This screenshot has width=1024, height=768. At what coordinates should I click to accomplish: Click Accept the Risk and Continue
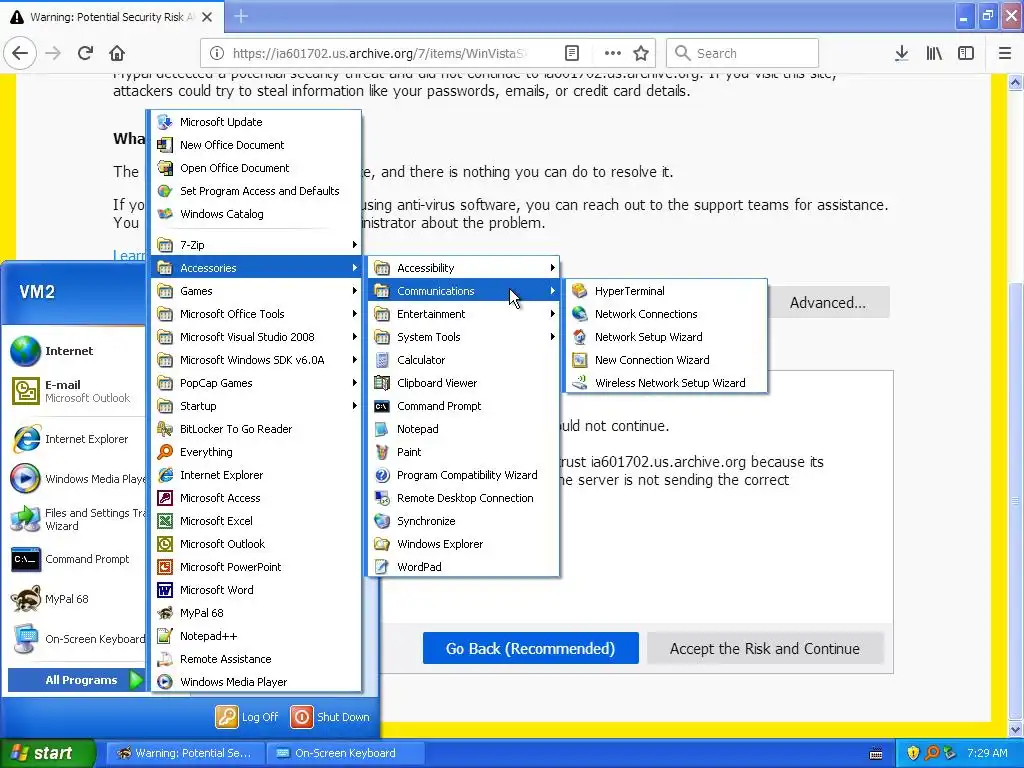(x=765, y=648)
